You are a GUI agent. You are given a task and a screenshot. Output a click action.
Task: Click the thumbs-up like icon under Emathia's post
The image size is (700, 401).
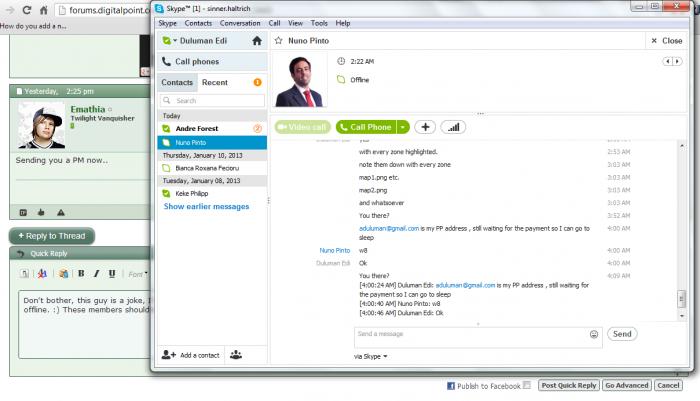[41, 213]
